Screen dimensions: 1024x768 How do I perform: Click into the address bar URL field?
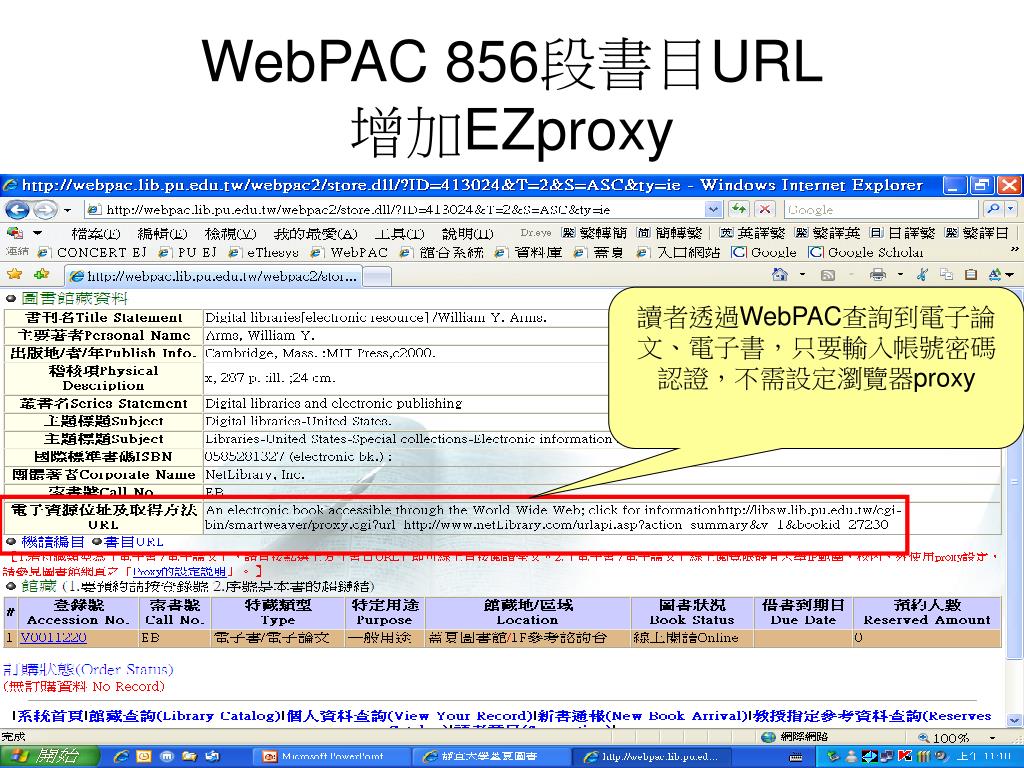point(395,210)
